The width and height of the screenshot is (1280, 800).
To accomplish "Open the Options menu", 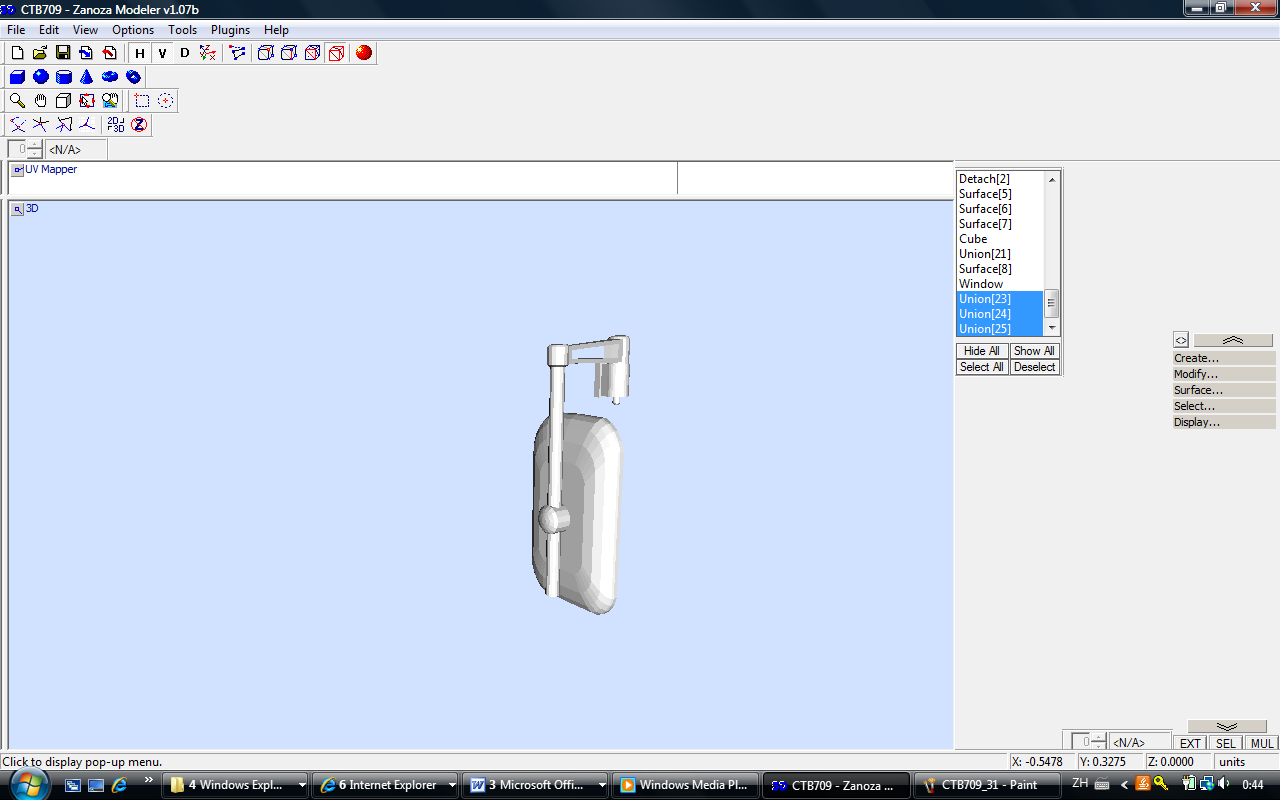I will pyautogui.click(x=133, y=30).
